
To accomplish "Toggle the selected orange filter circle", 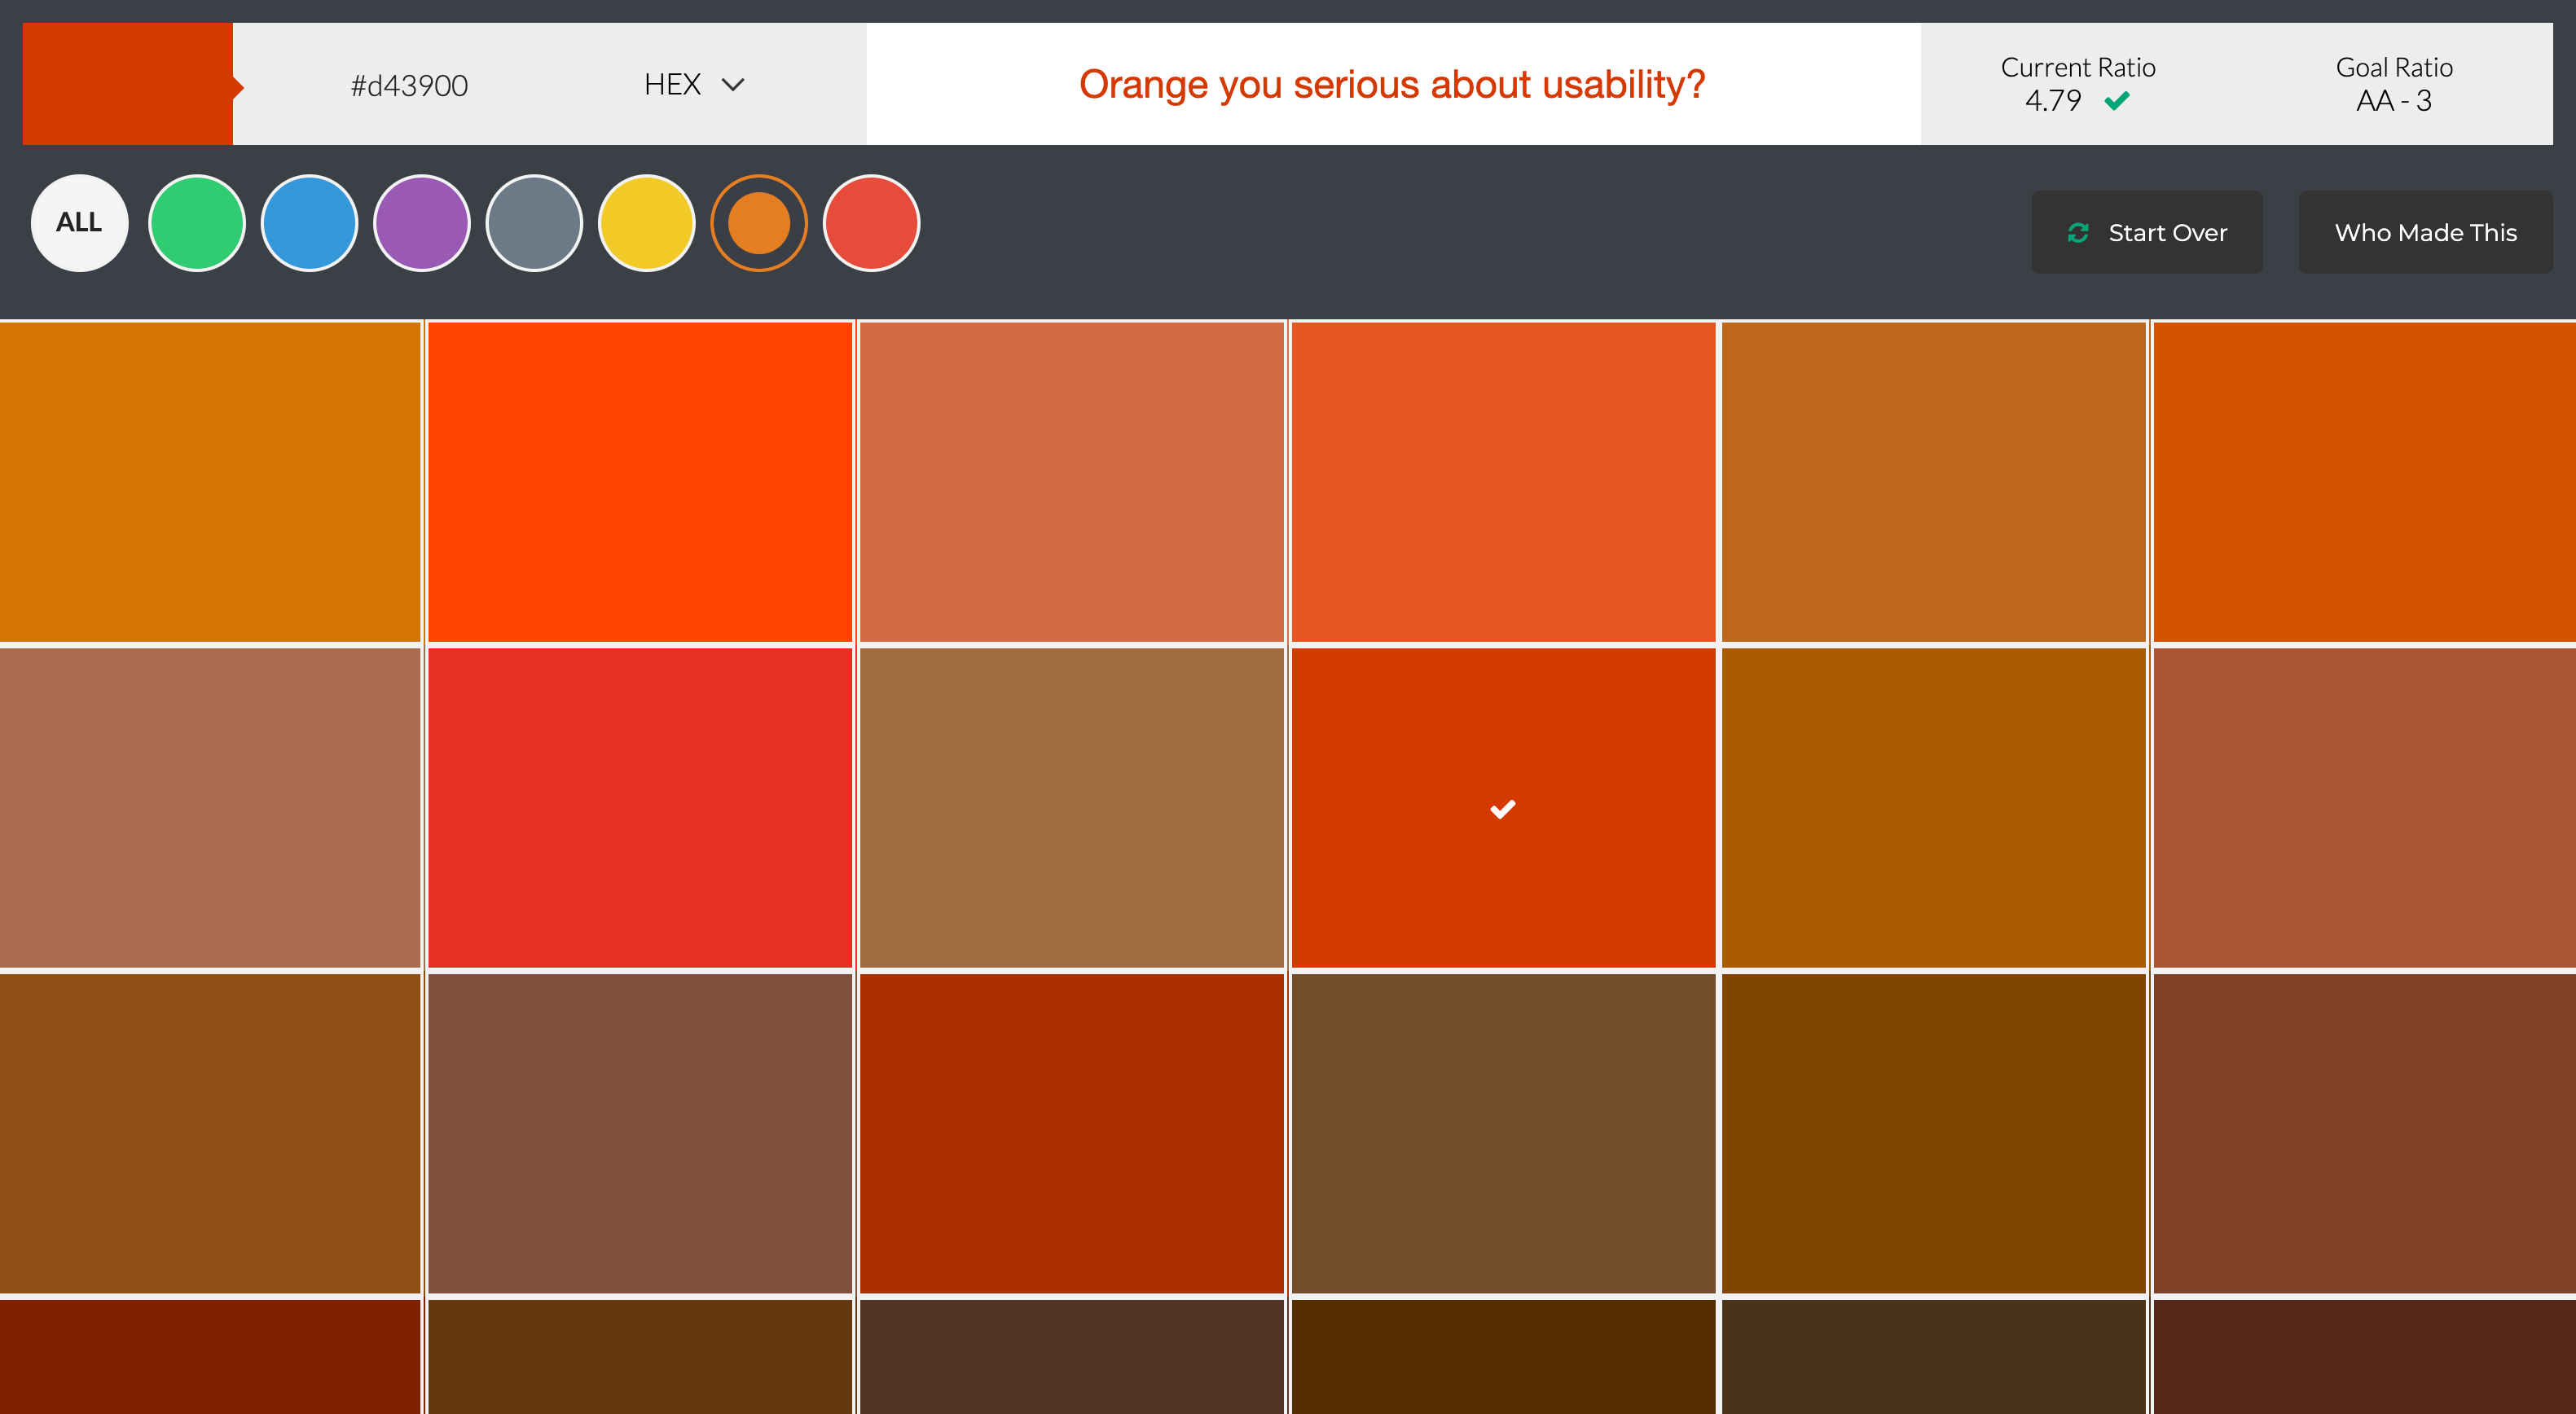I will [x=759, y=223].
